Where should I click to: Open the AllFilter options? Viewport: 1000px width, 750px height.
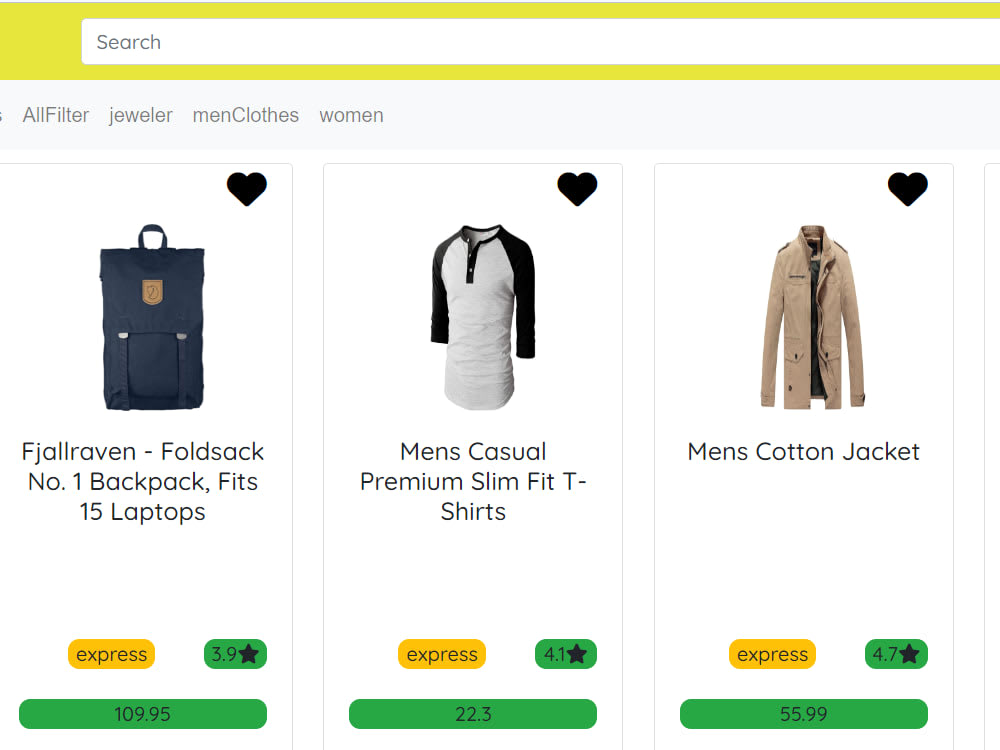pos(55,115)
